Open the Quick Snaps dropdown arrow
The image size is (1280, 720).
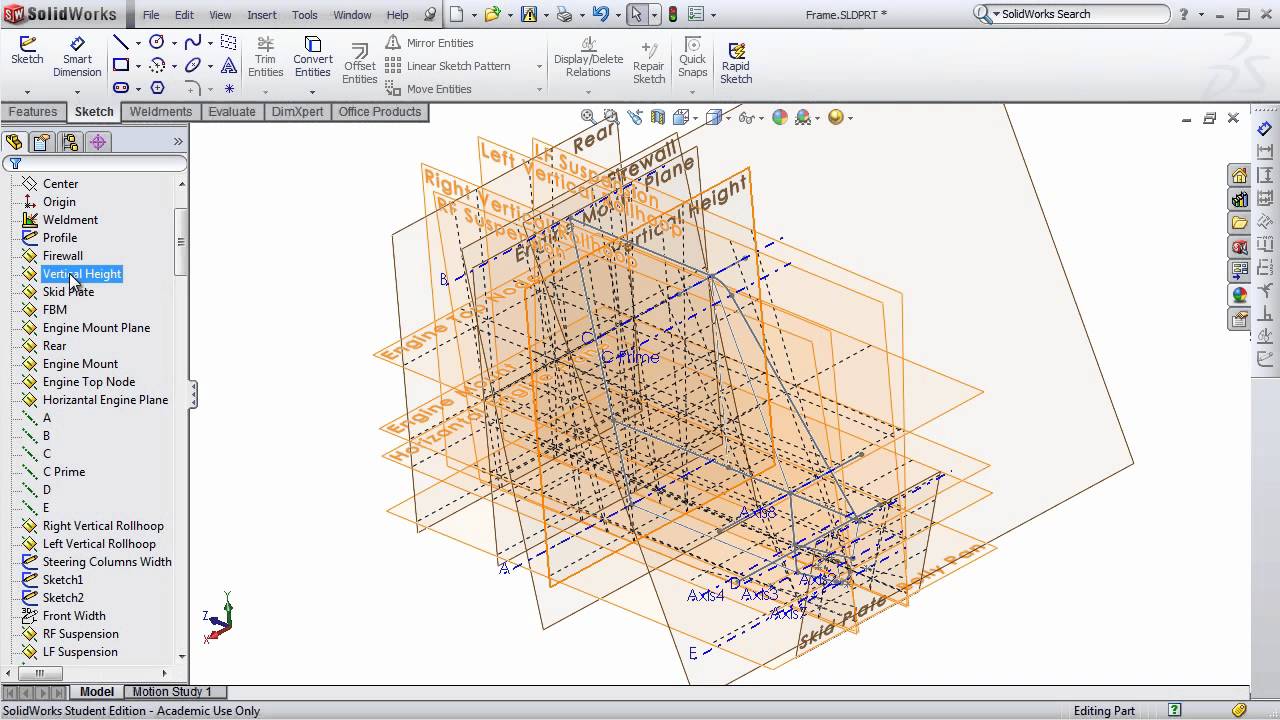[692, 91]
